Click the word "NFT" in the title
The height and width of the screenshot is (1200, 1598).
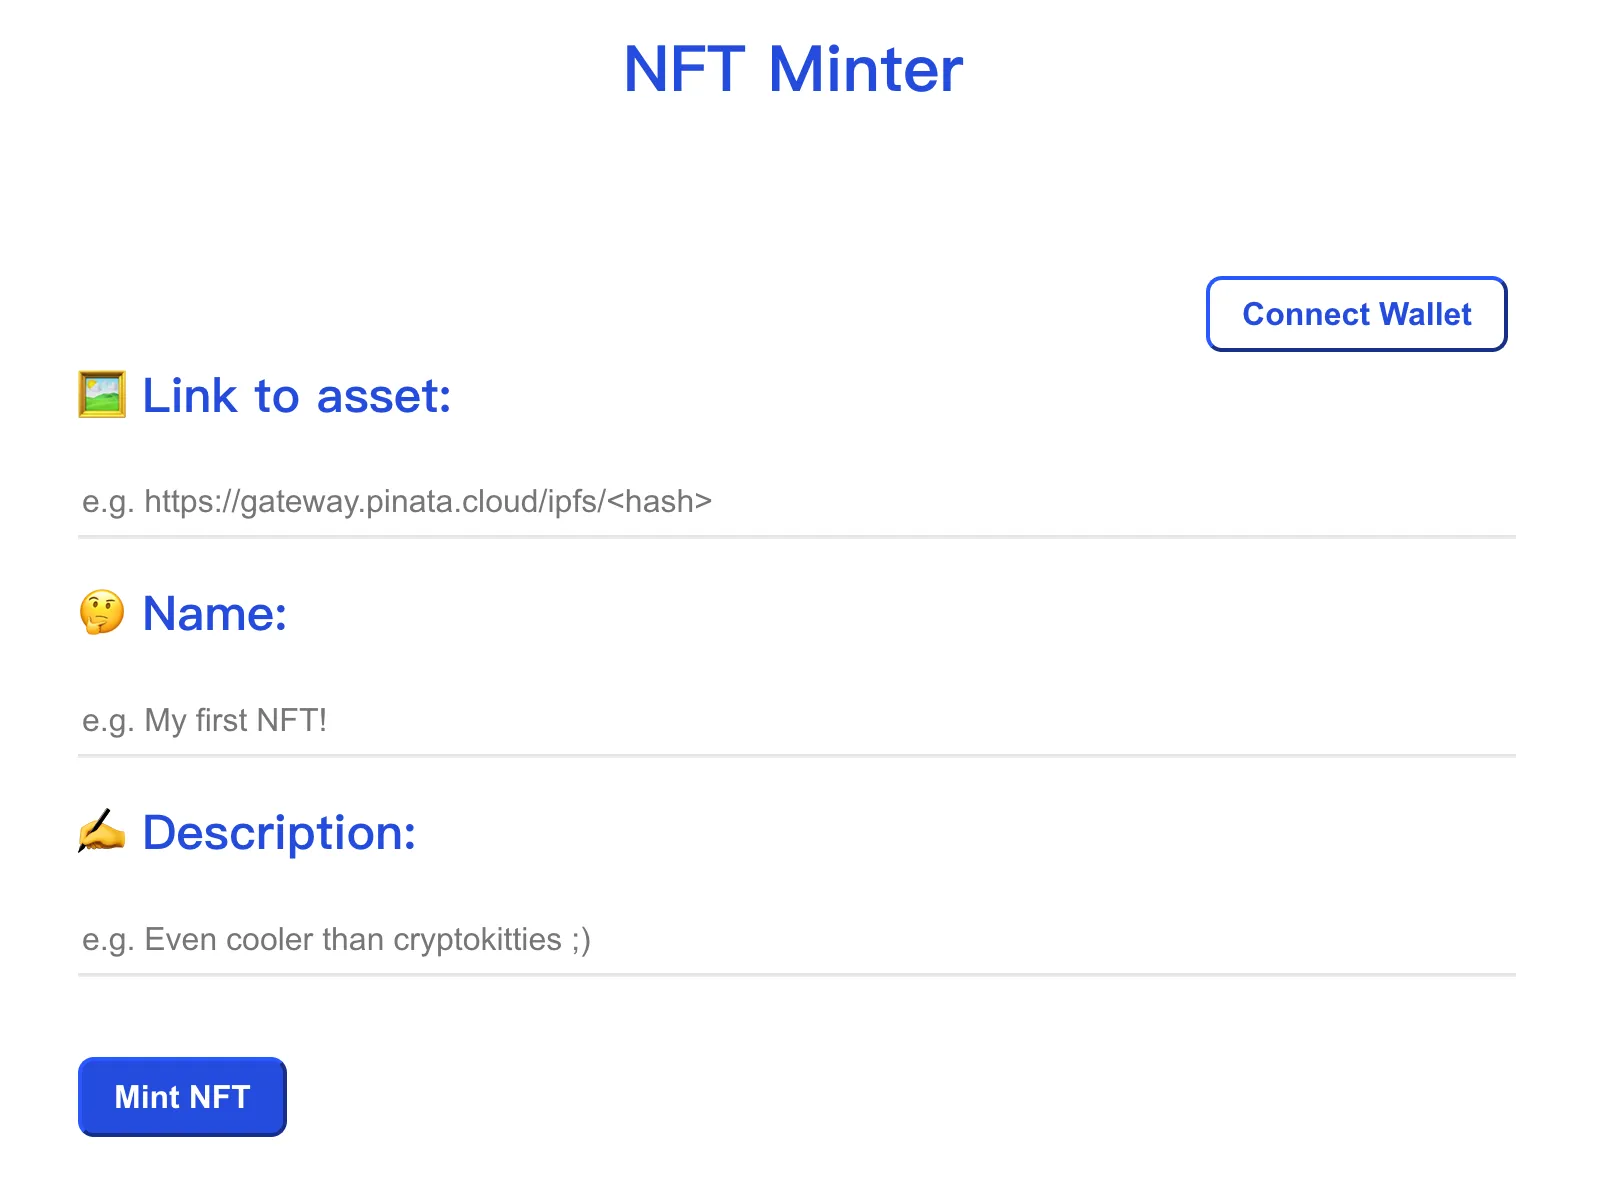[x=684, y=69]
